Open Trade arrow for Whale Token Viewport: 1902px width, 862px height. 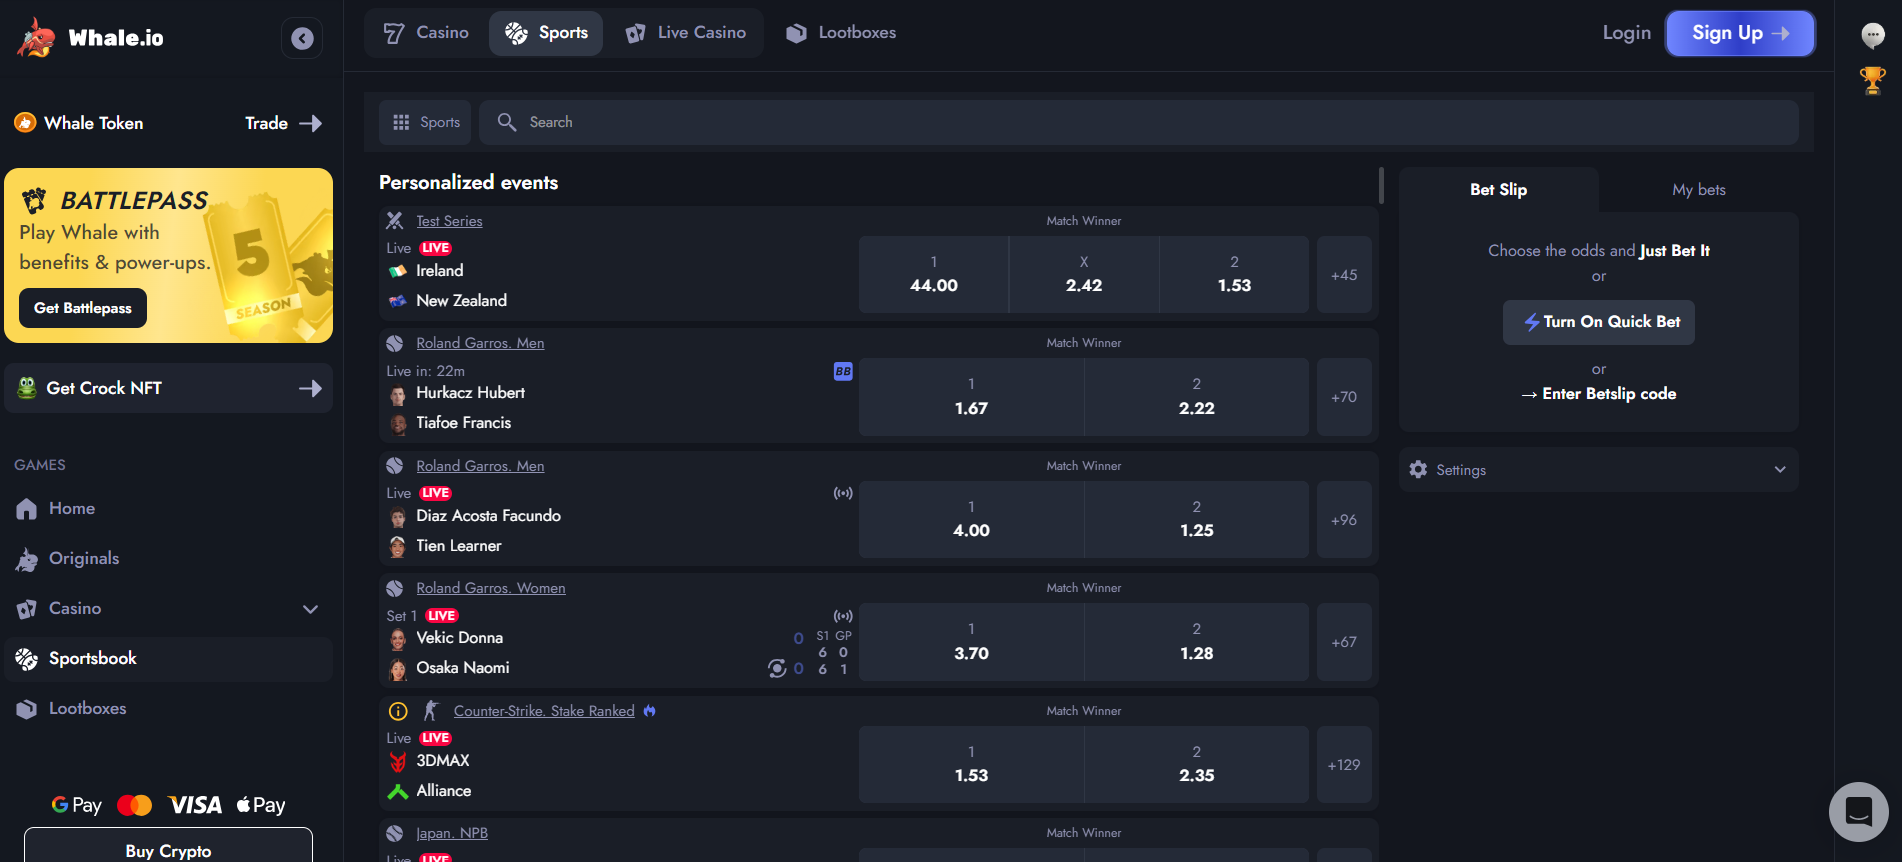[x=284, y=123]
